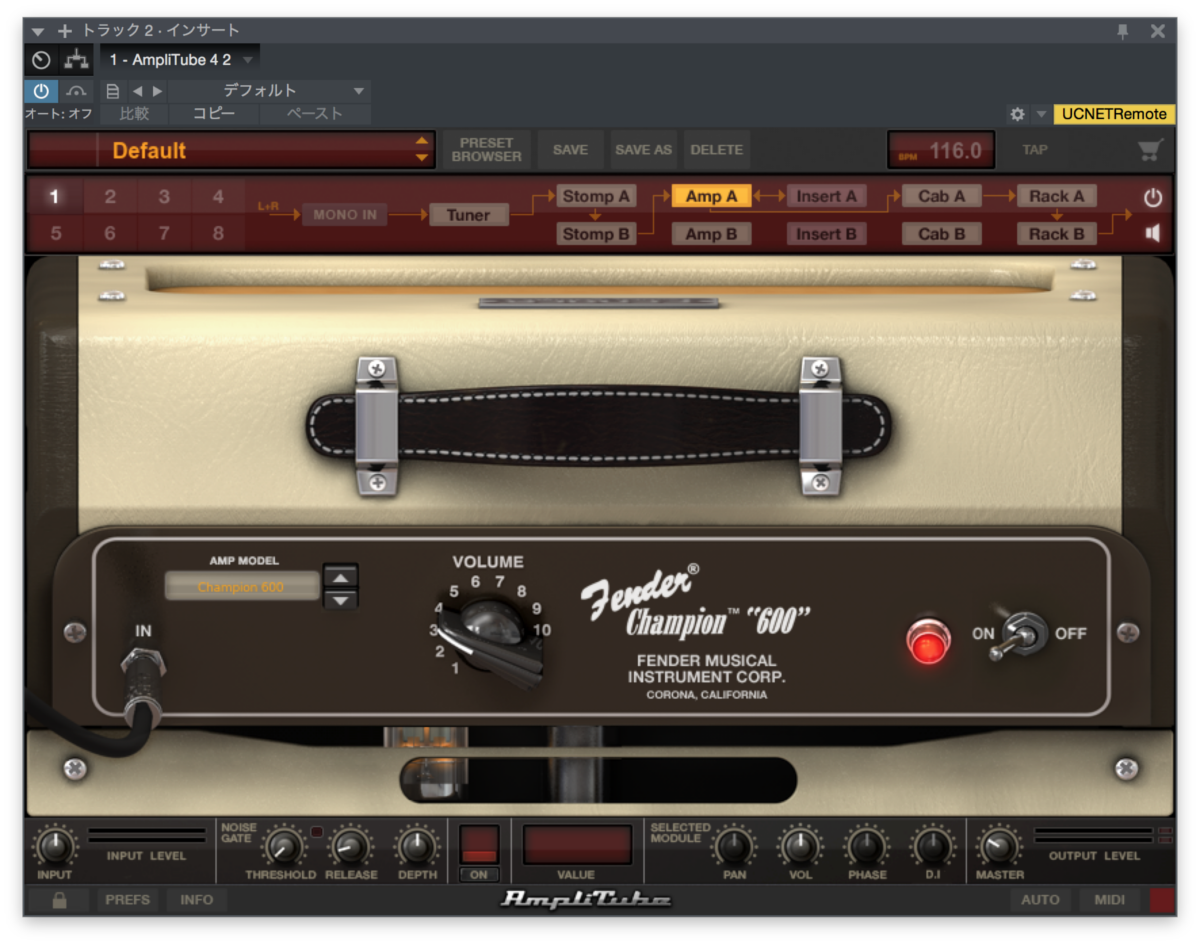Collapse the track insert header triangle

(38, 31)
